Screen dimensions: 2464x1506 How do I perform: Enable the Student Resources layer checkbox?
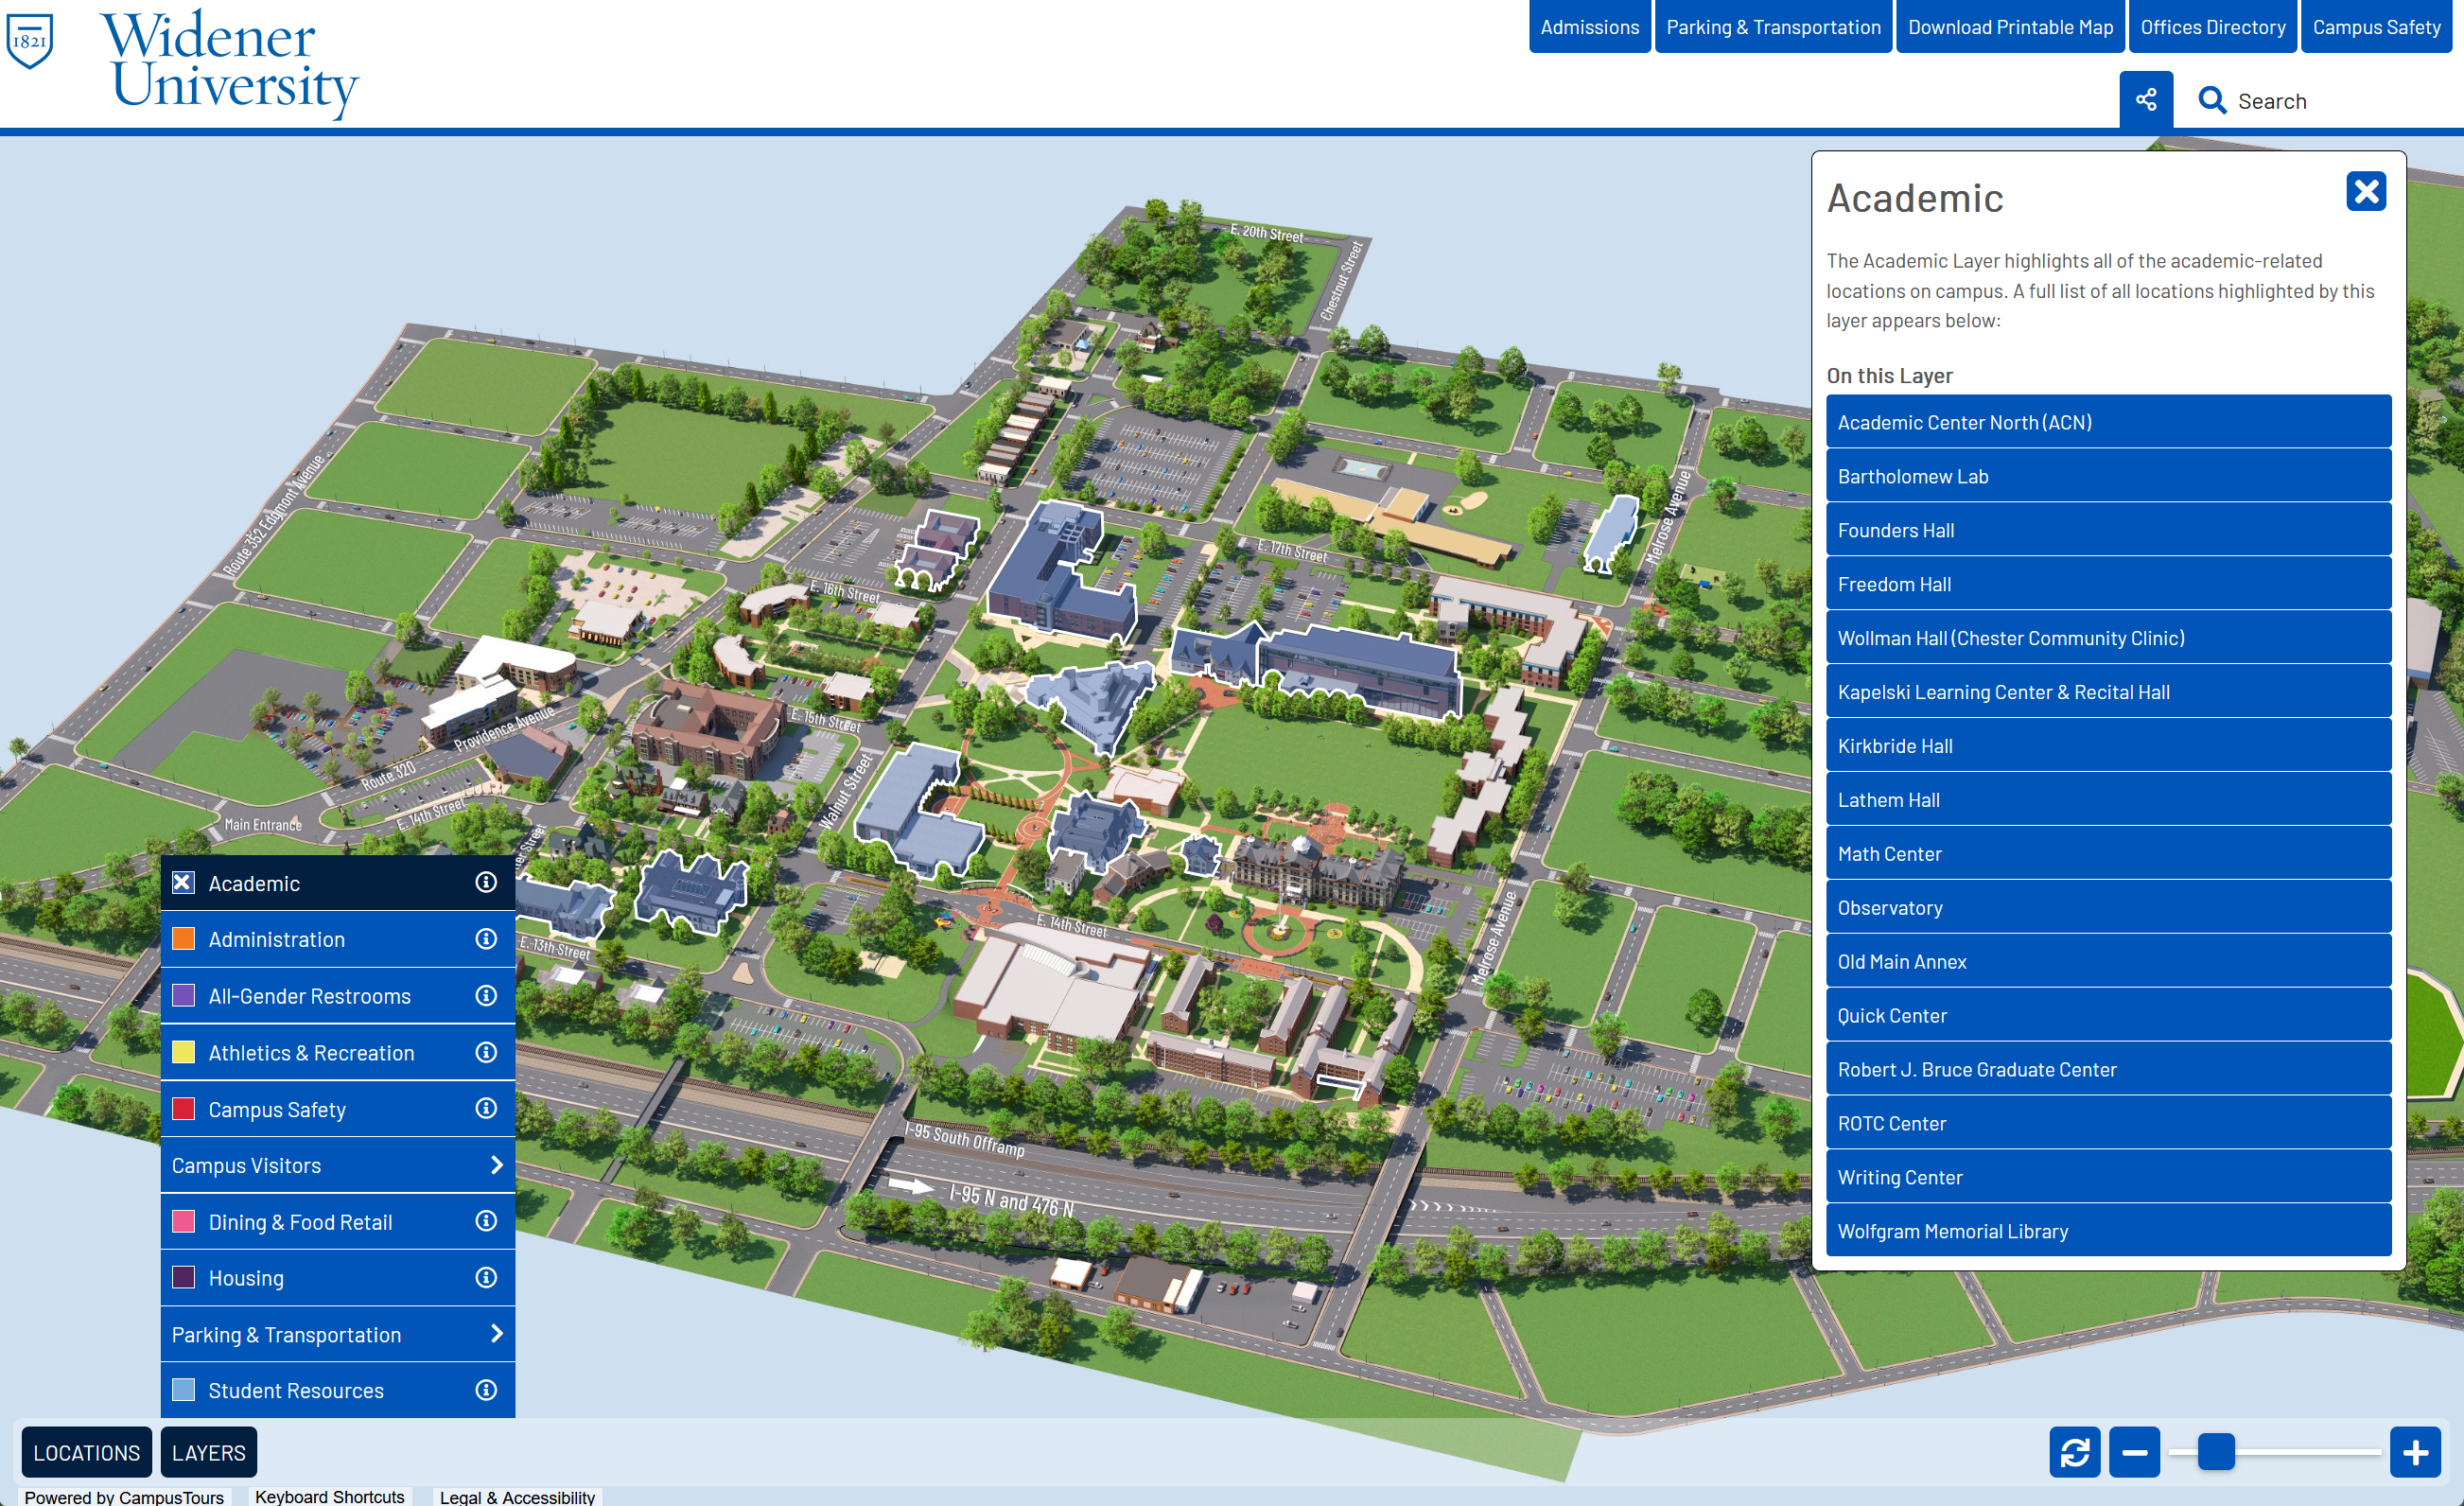tap(183, 1390)
